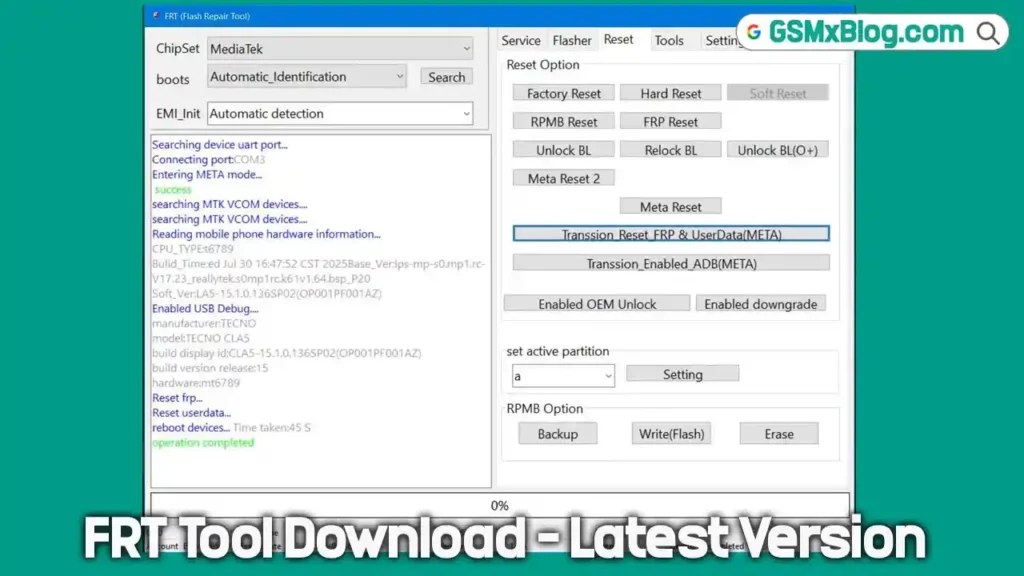
Task: Switch to the Service tab
Action: click(521, 40)
